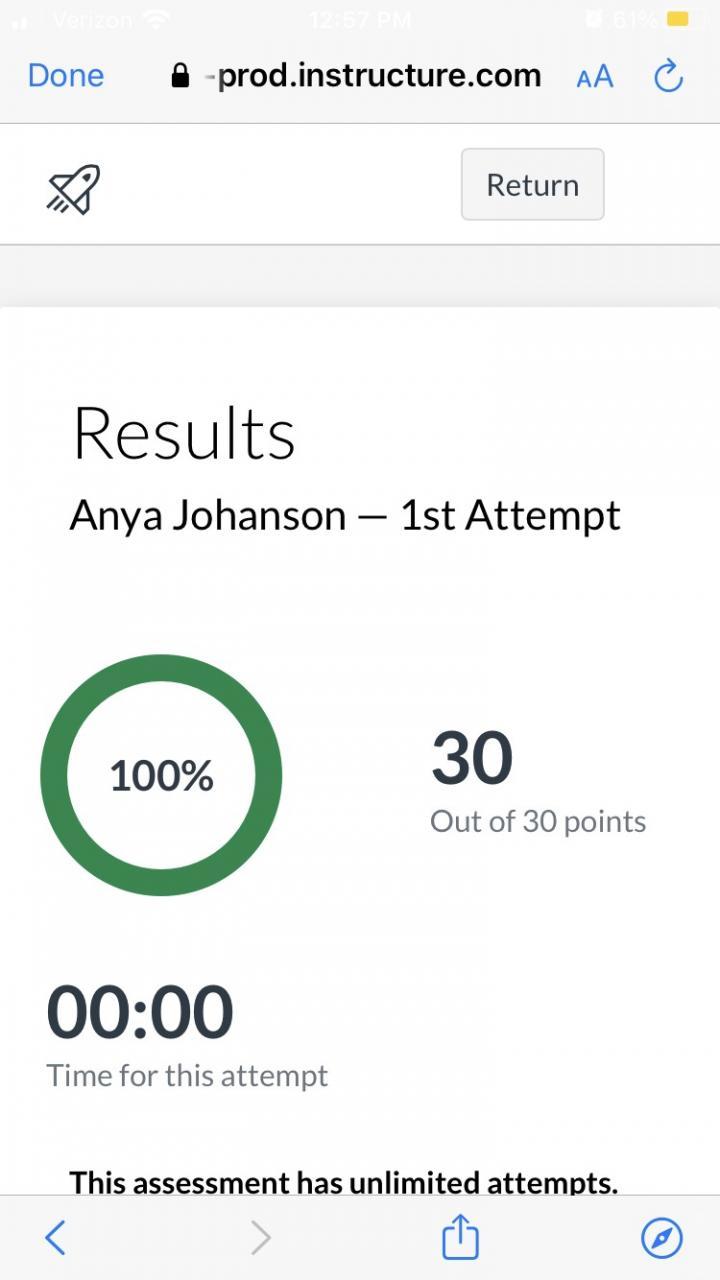720x1280 pixels.
Task: Tap the green 100% progress ring
Action: pyautogui.click(x=161, y=775)
